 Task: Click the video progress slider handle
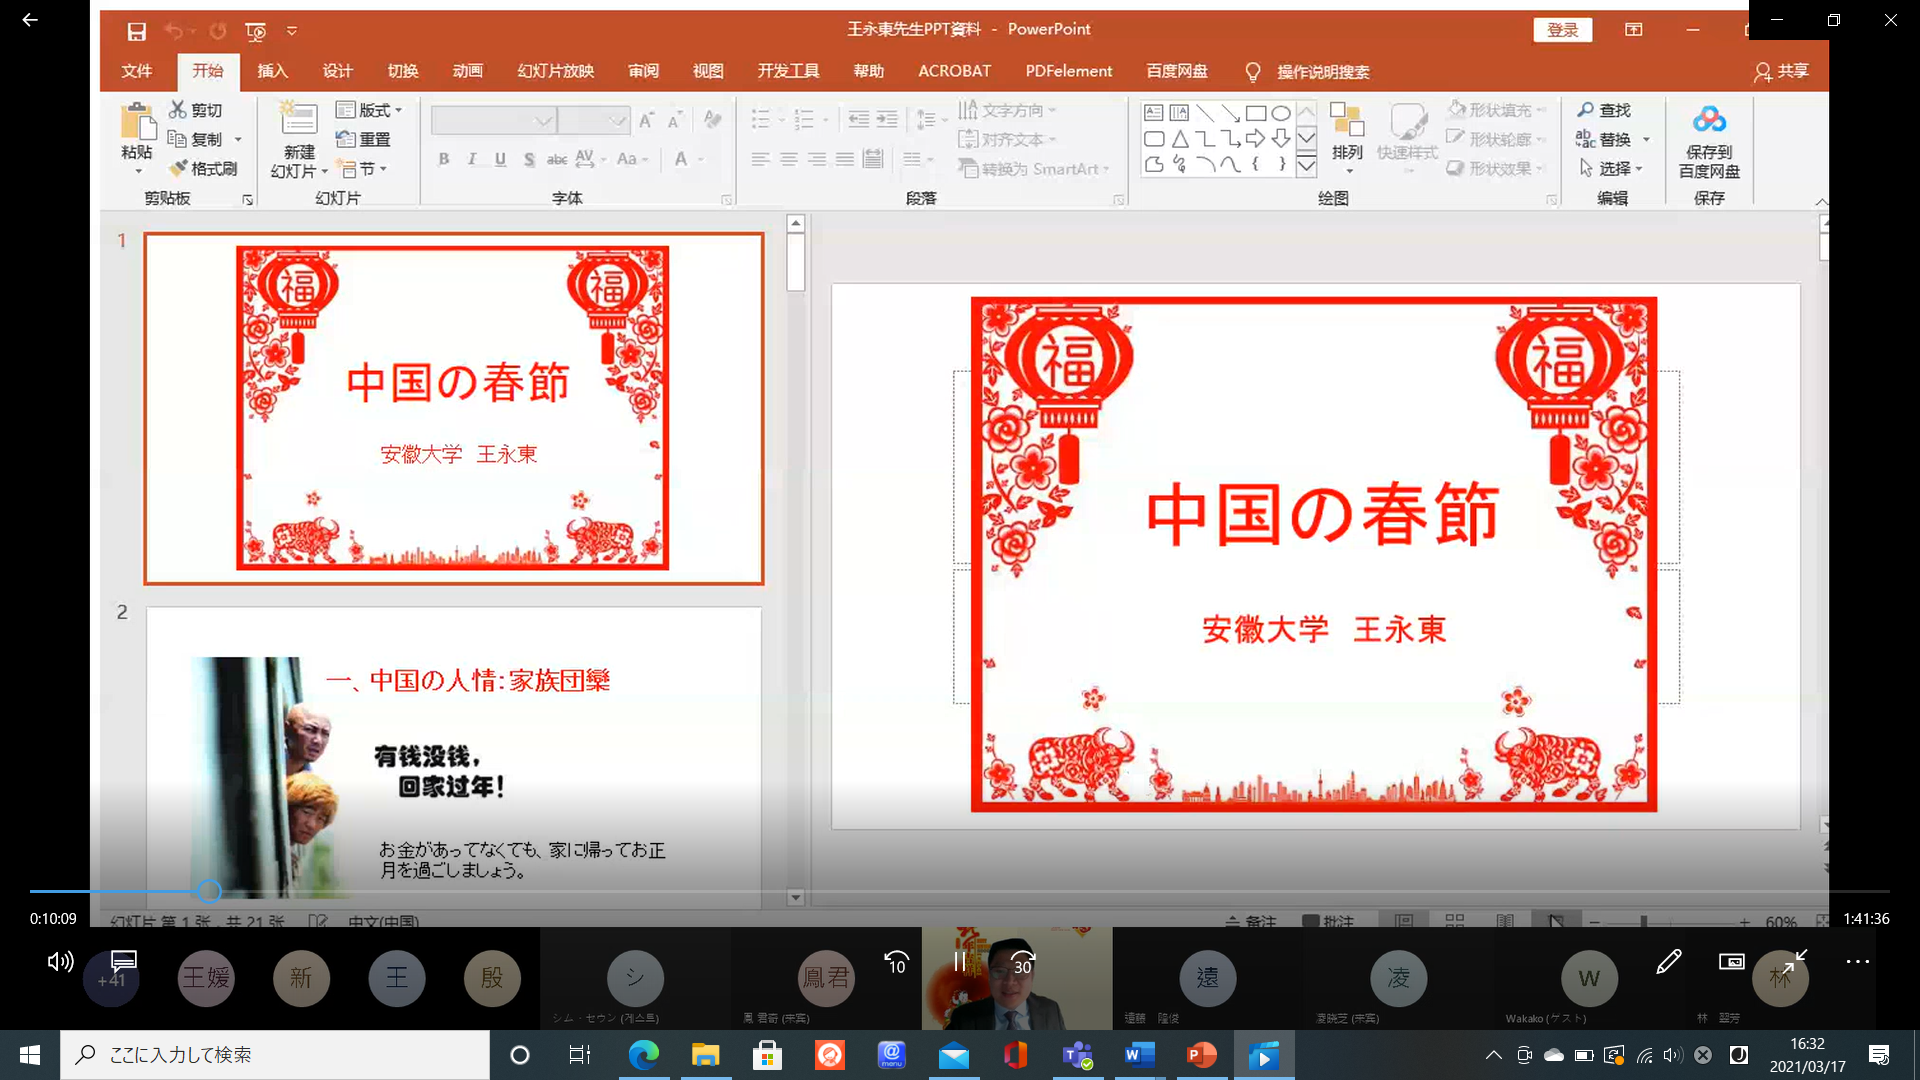click(209, 891)
